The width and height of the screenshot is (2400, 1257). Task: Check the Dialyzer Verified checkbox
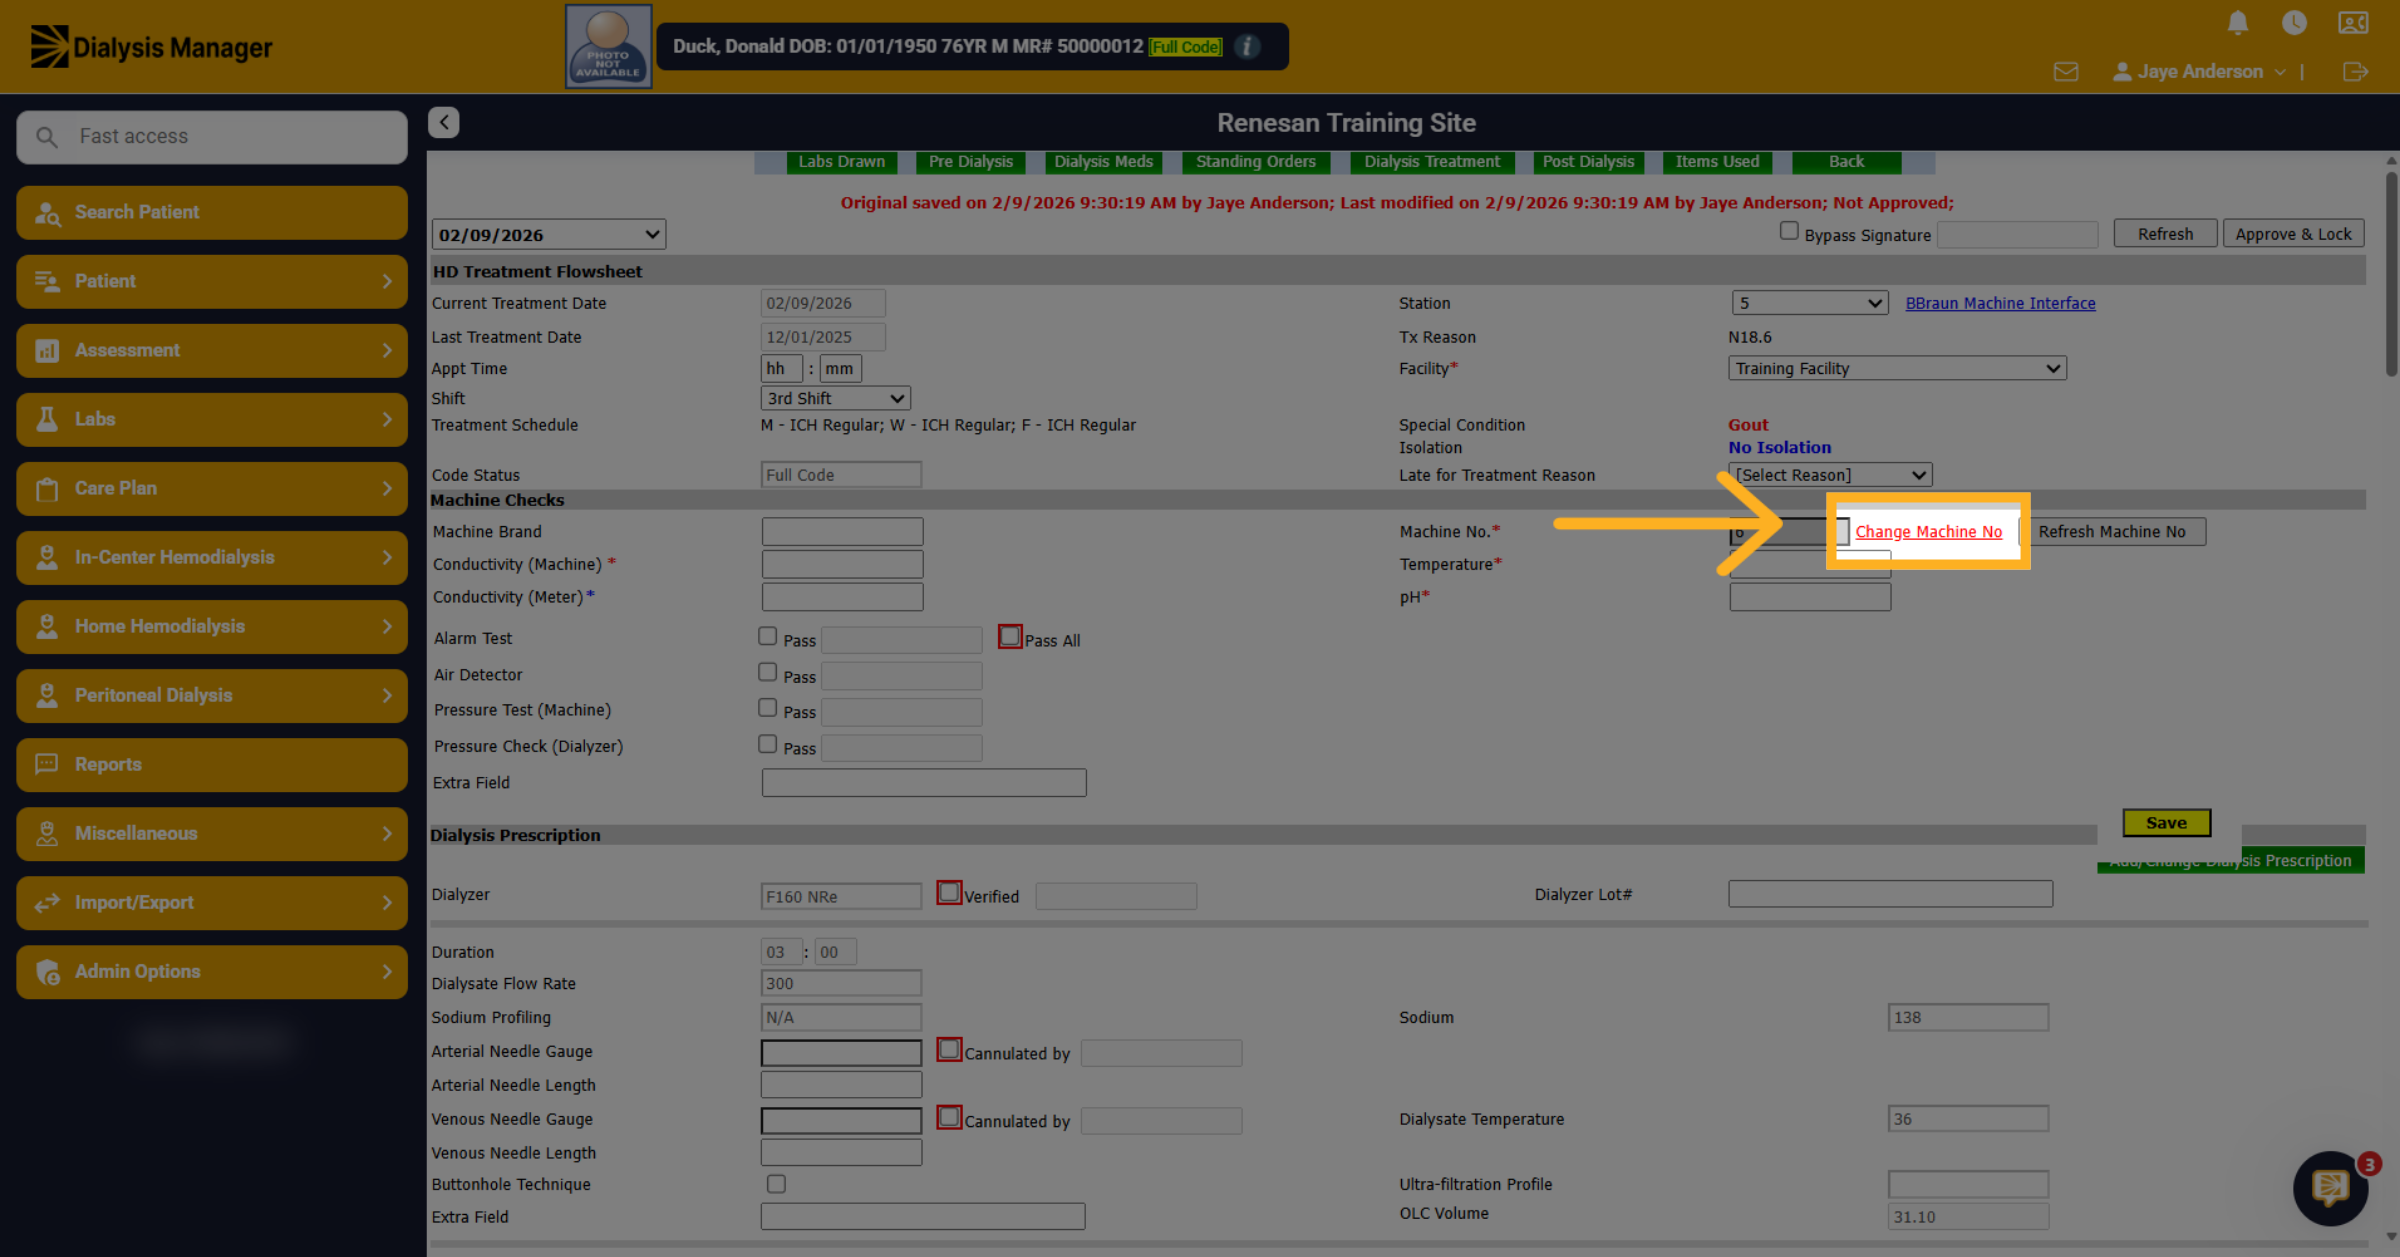tap(949, 892)
